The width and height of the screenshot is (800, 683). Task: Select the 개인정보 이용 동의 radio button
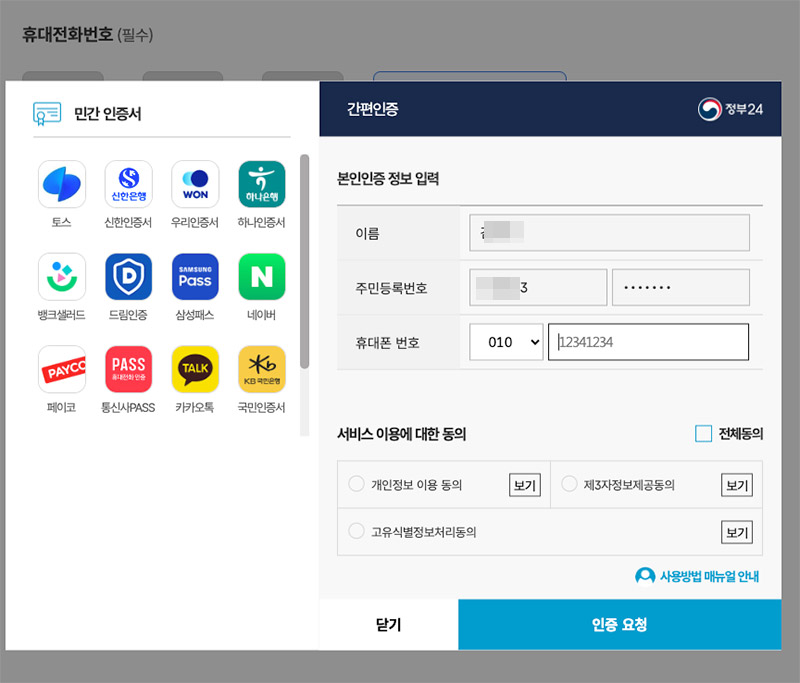coord(356,484)
